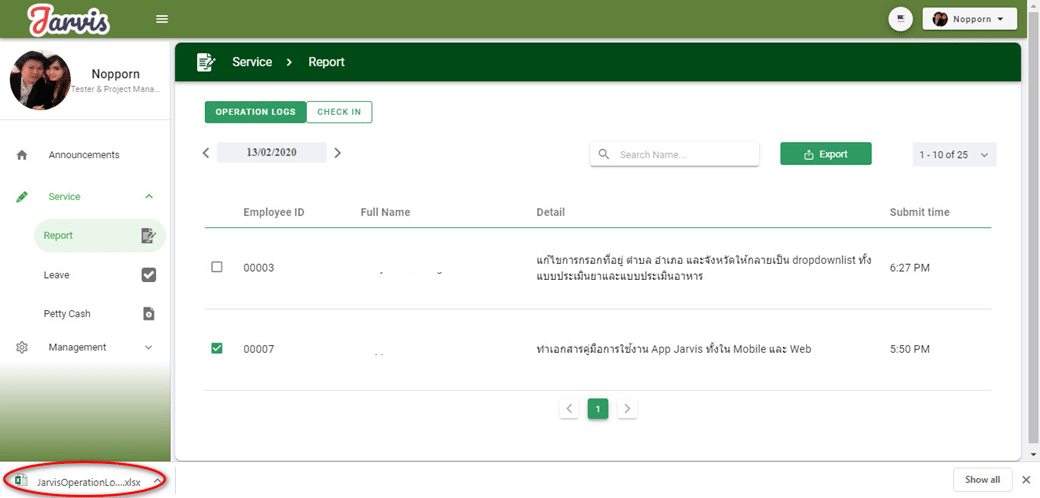The image size is (1040, 498).
Task: Click the Export button
Action: (825, 154)
